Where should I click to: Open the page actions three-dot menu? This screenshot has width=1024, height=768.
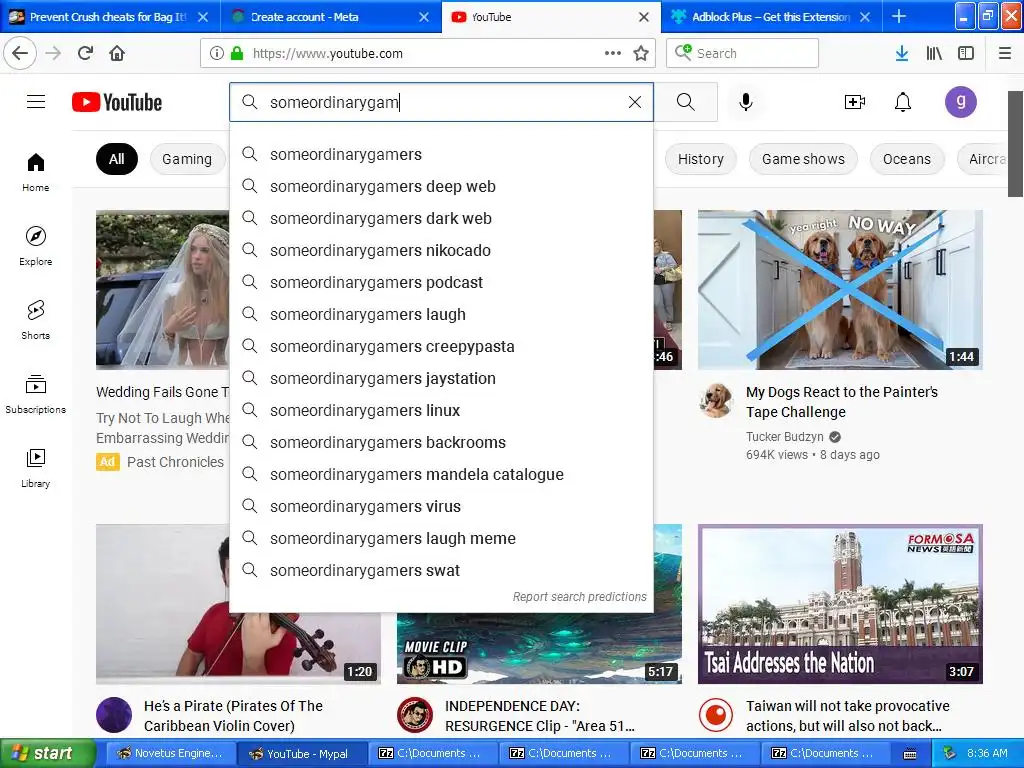(x=613, y=53)
